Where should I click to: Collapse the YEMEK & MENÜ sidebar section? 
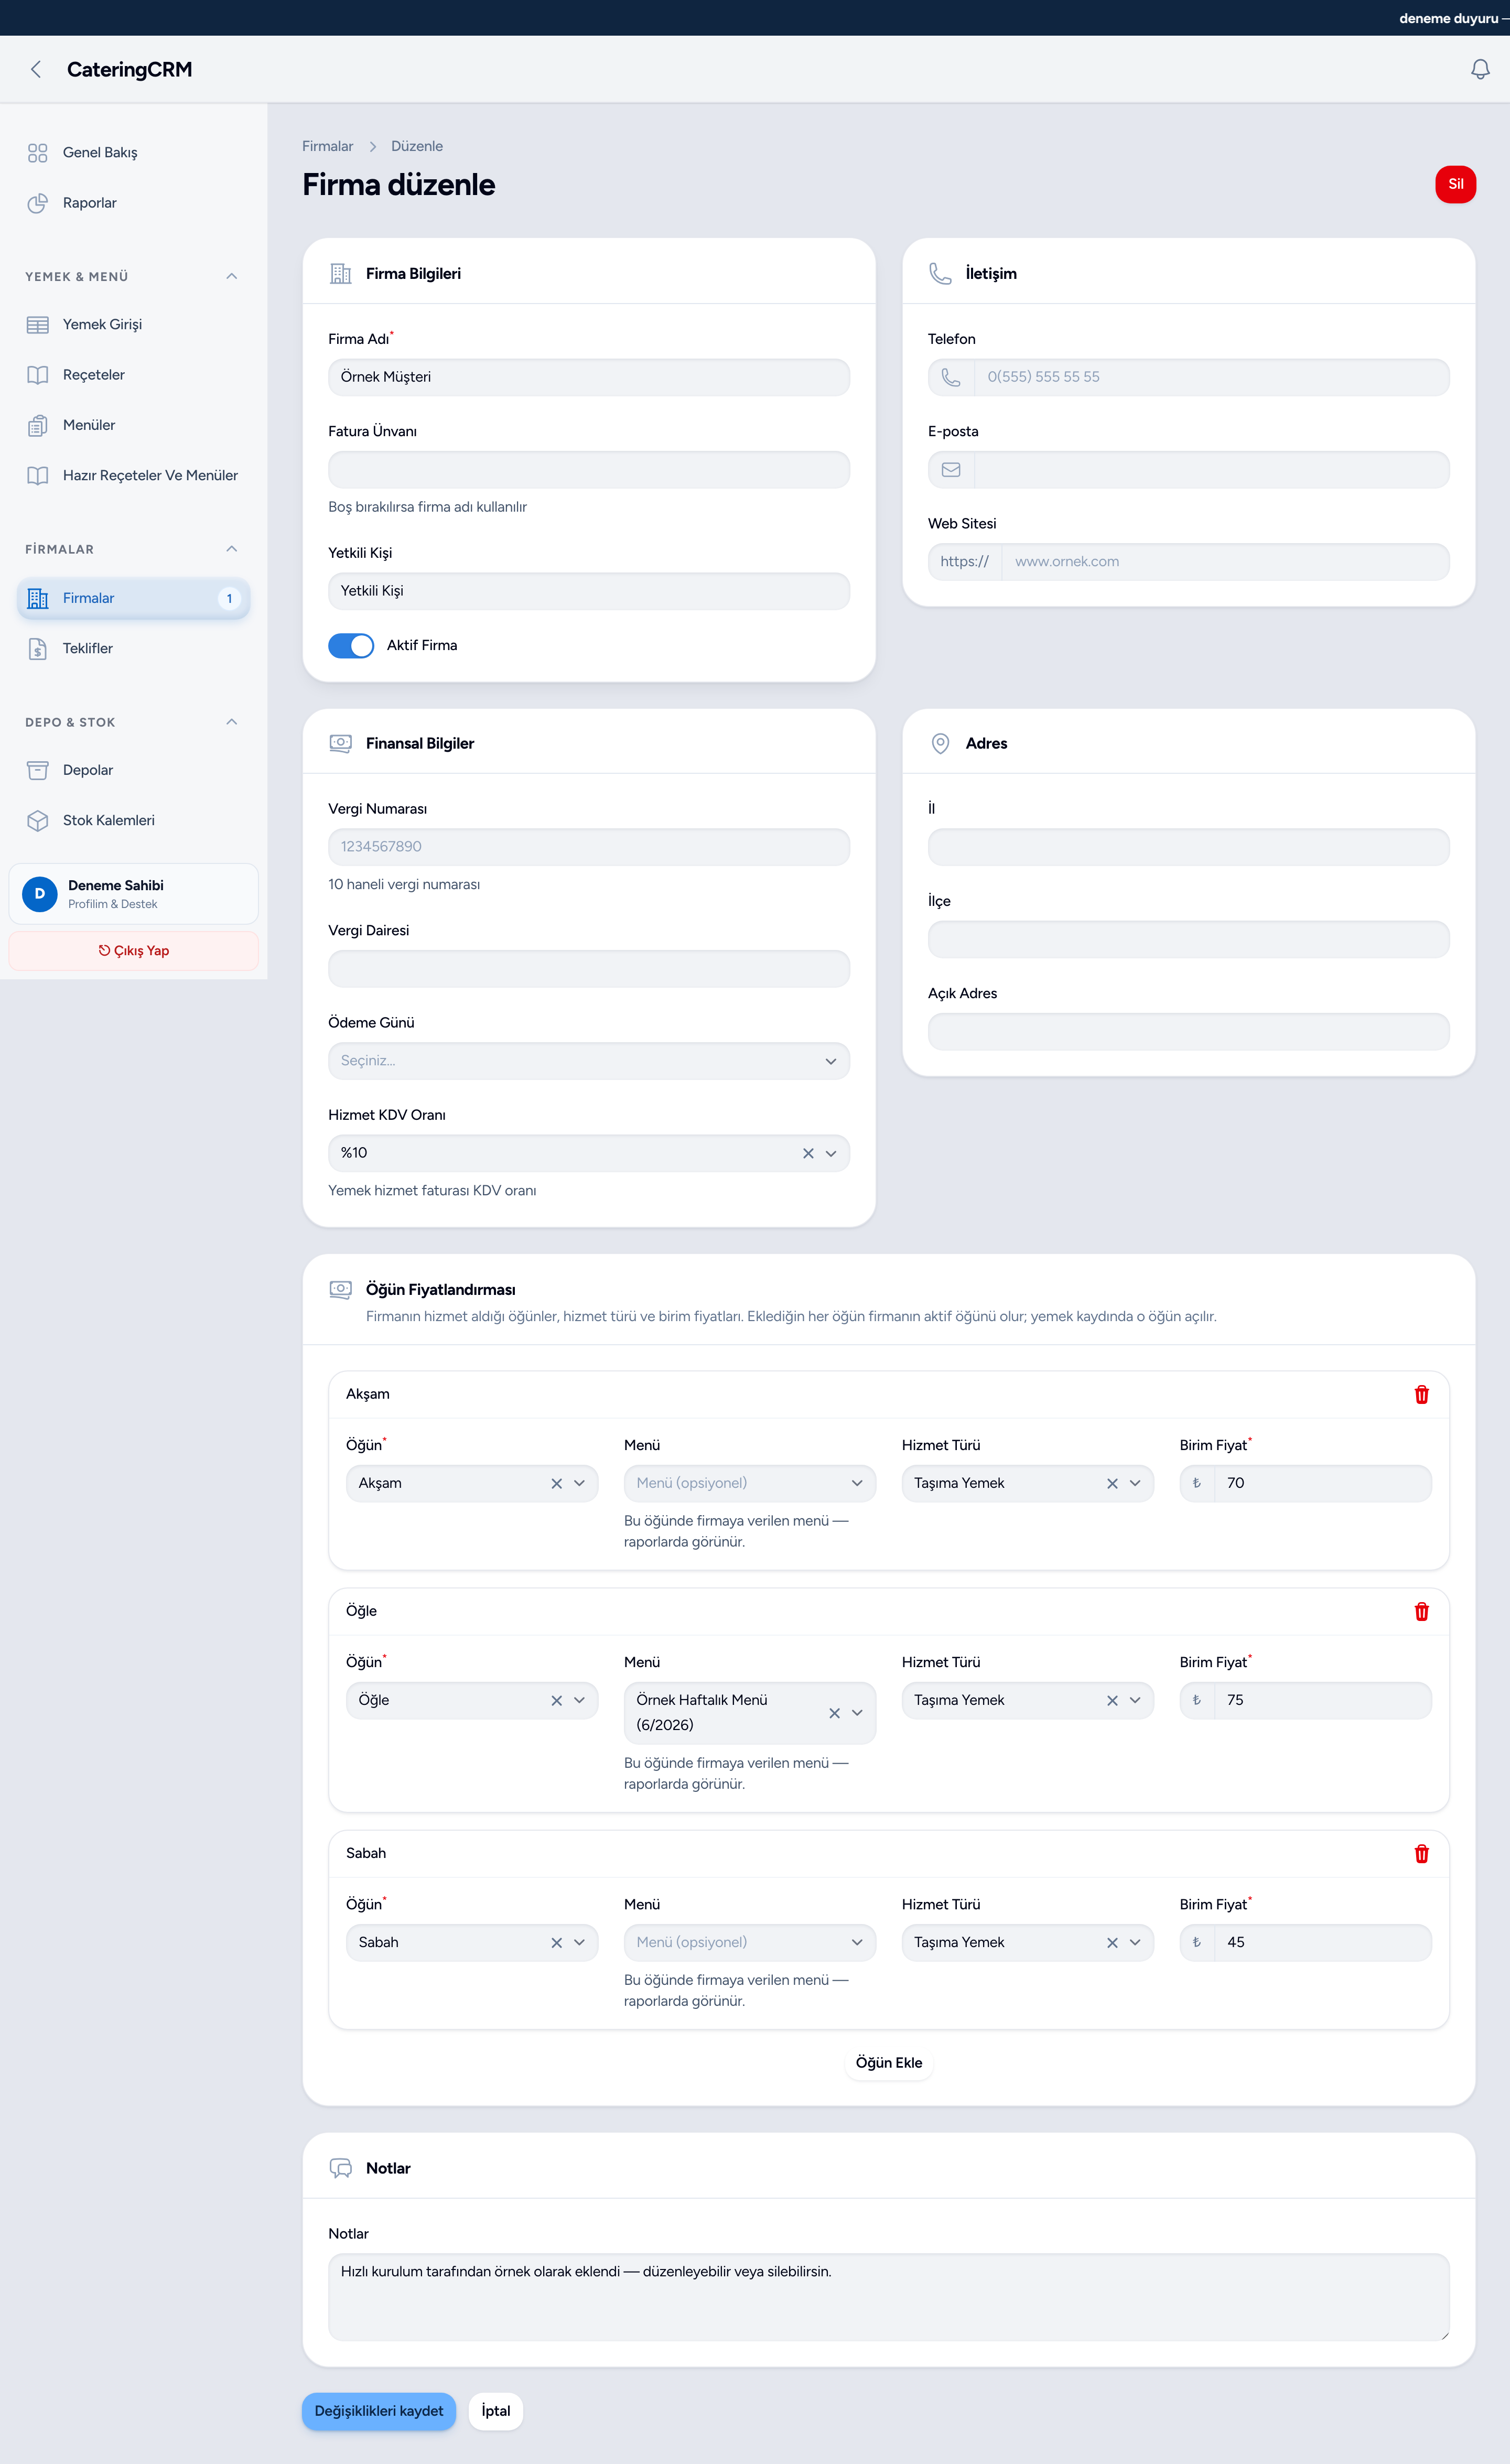point(231,276)
